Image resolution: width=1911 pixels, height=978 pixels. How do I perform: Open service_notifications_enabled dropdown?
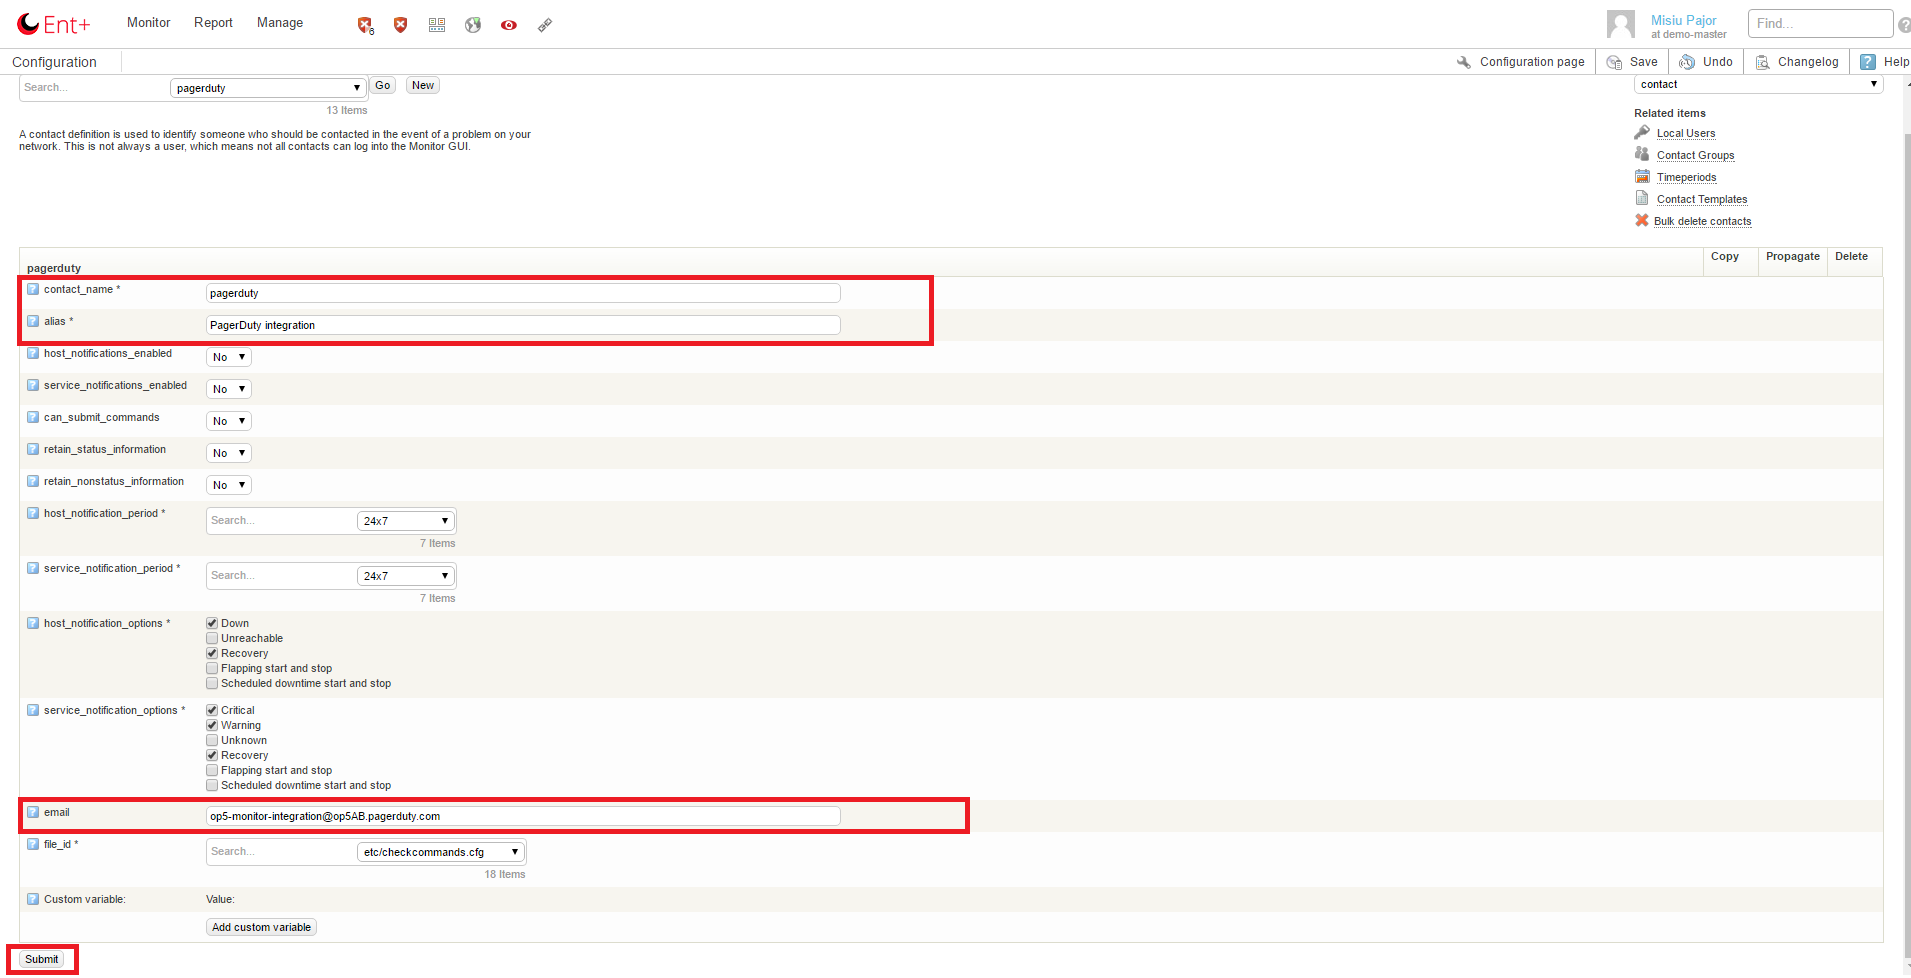tap(229, 389)
